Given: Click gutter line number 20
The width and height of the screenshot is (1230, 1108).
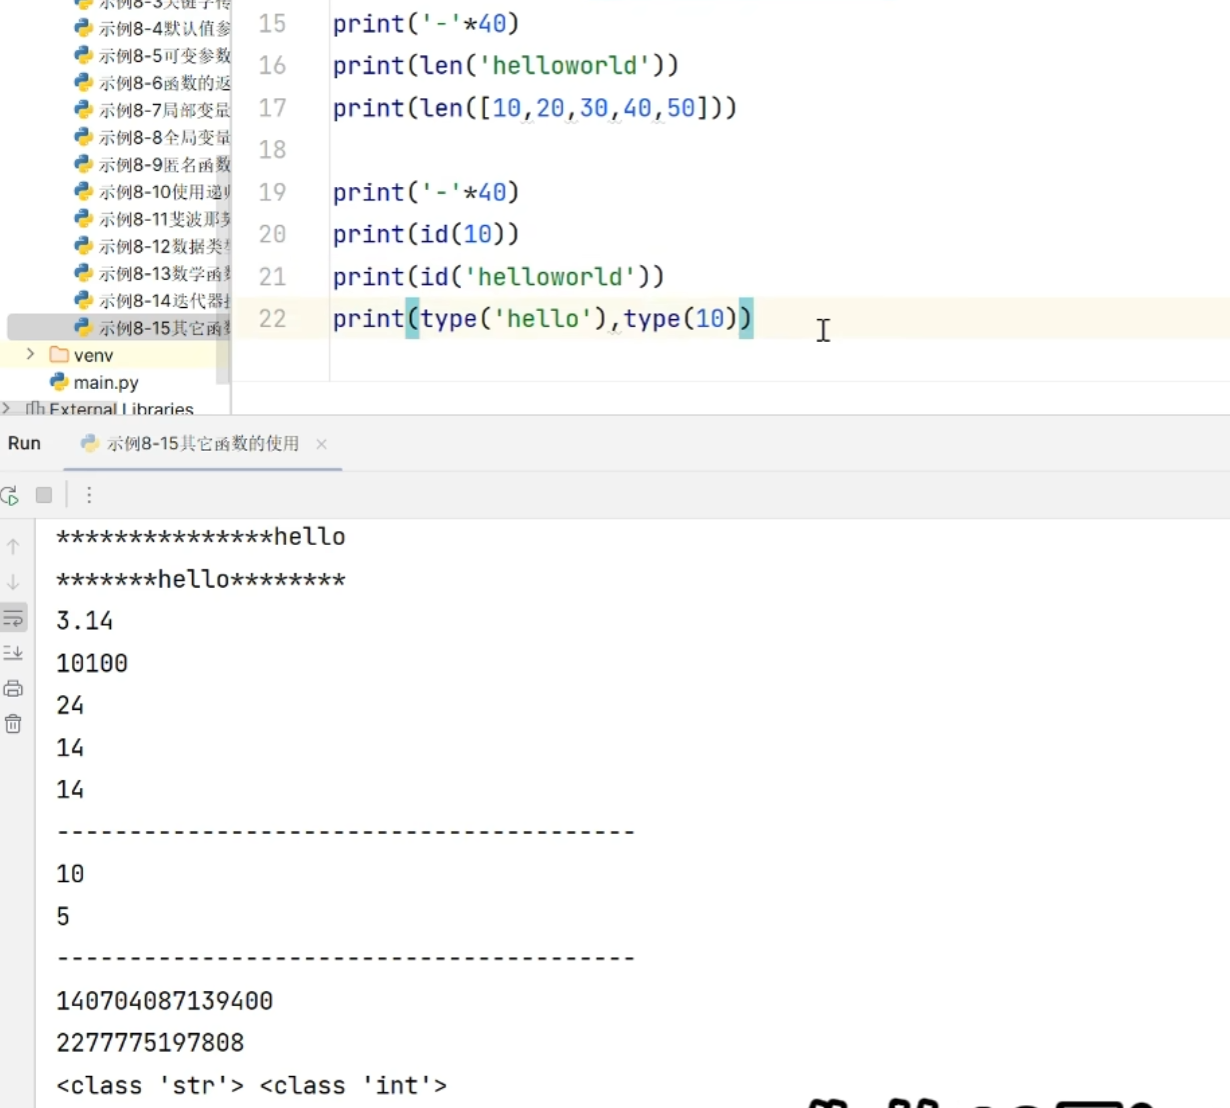Looking at the screenshot, I should pyautogui.click(x=272, y=234).
